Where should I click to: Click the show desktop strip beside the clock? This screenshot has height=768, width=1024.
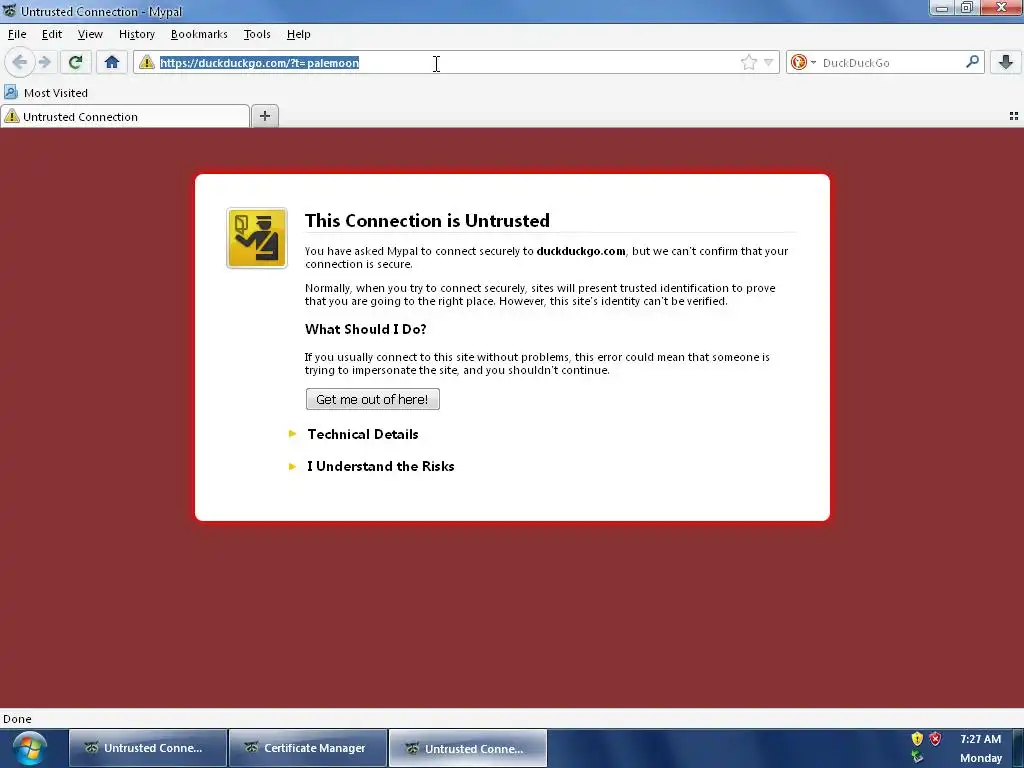click(1019, 748)
